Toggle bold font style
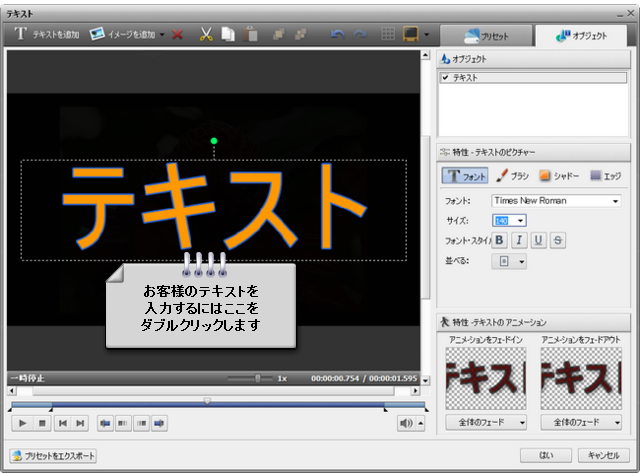 coord(500,240)
